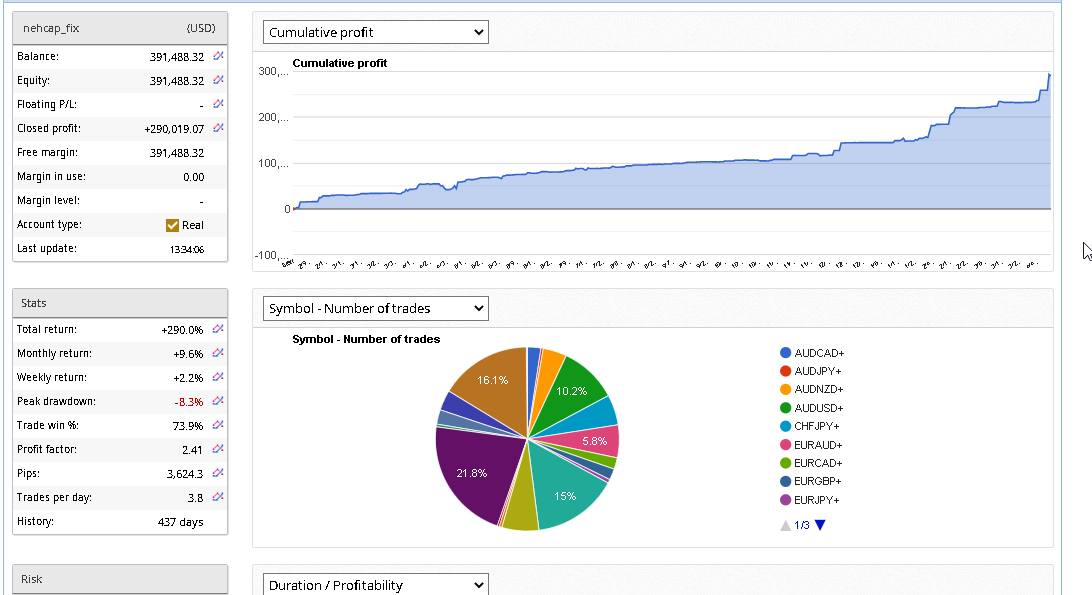The width and height of the screenshot is (1092, 595).
Task: Click chart icon beside Peak drawdown
Action: (218, 401)
